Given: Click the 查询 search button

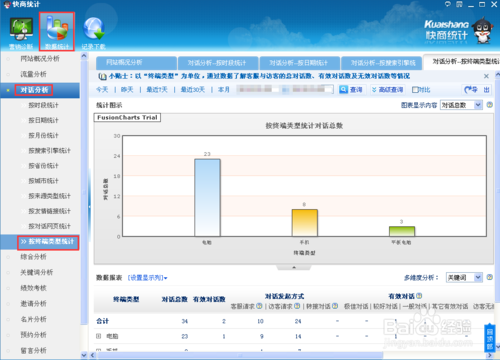Looking at the screenshot, I should pos(351,90).
